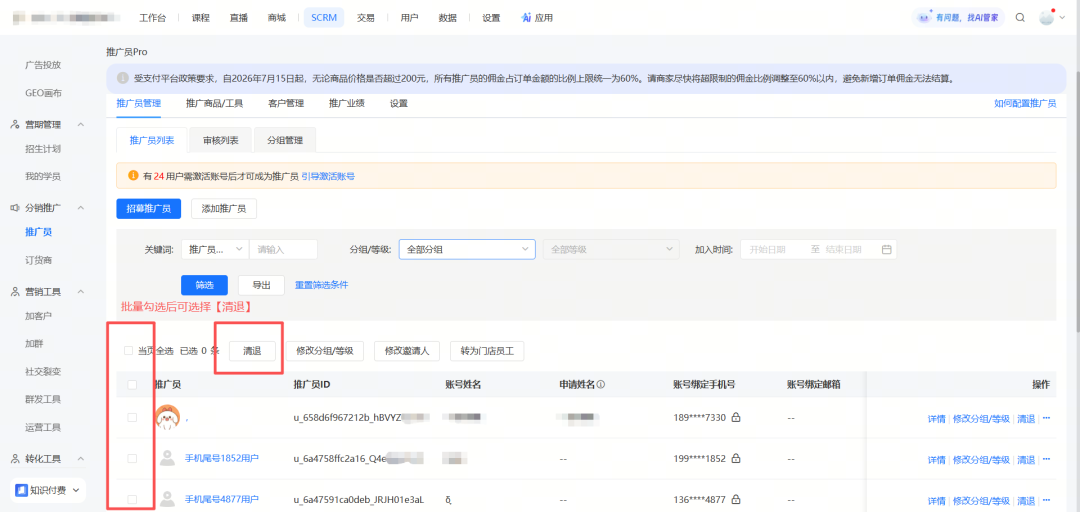The width and height of the screenshot is (1080, 512).
Task: Click the lock icon next to 199****1852
Action: (x=736, y=459)
